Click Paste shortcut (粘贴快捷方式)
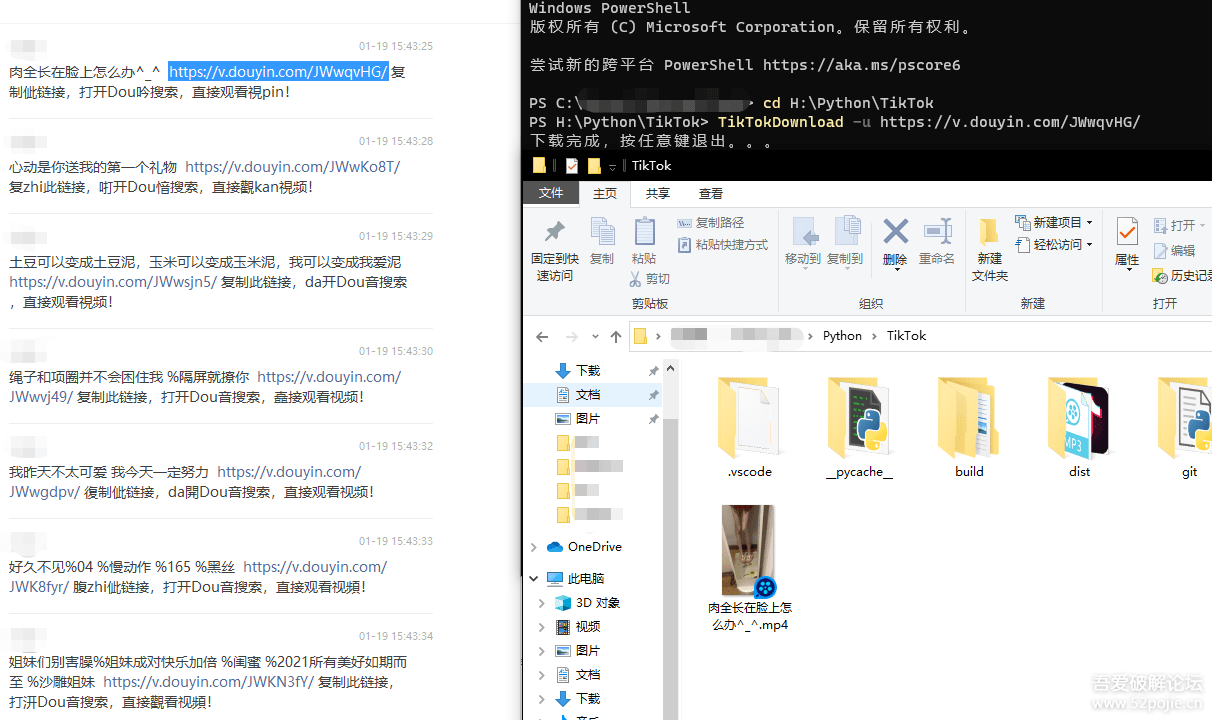 (723, 245)
